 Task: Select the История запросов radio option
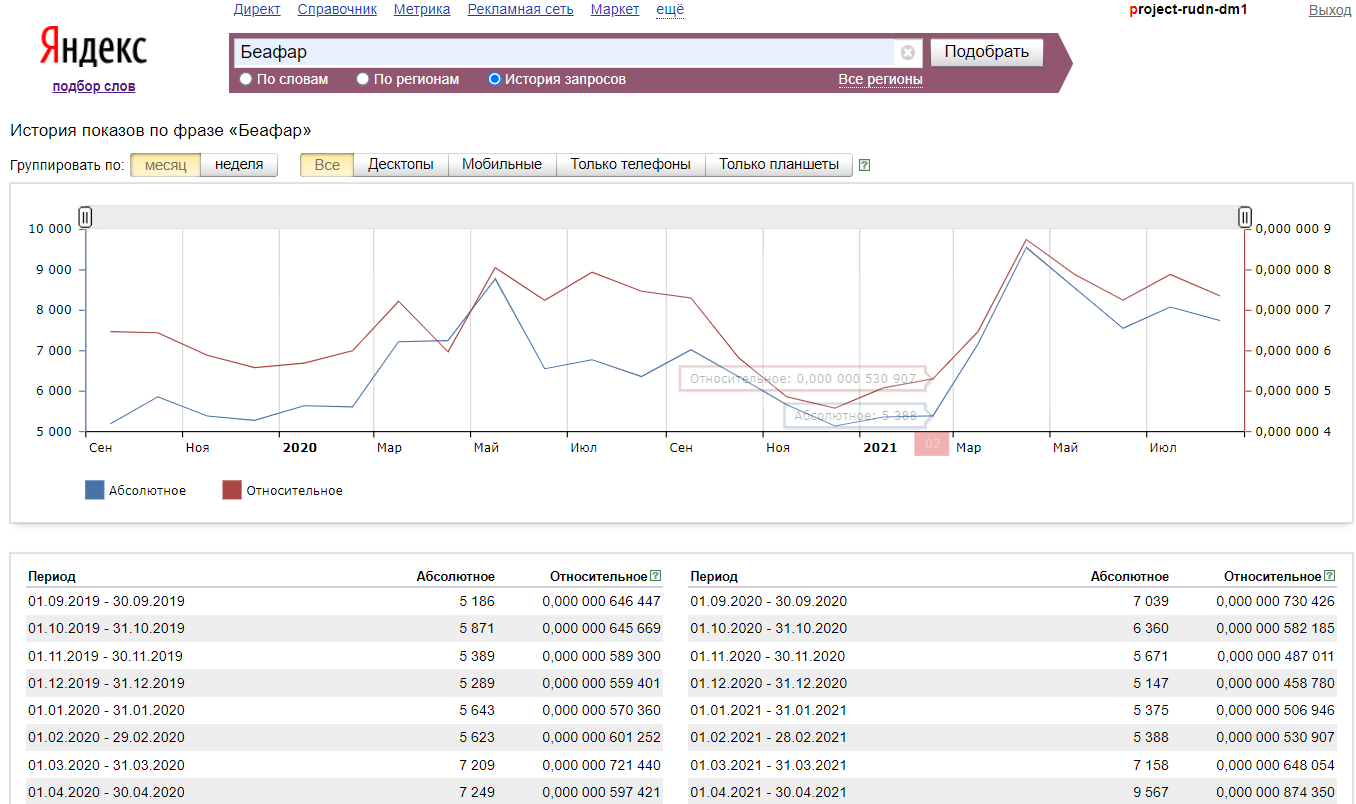pos(494,79)
